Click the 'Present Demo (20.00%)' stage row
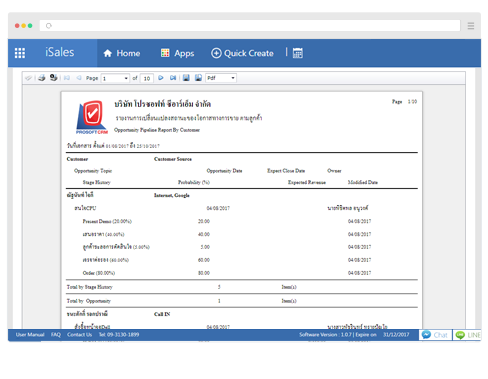The image size is (488, 379). 107,221
